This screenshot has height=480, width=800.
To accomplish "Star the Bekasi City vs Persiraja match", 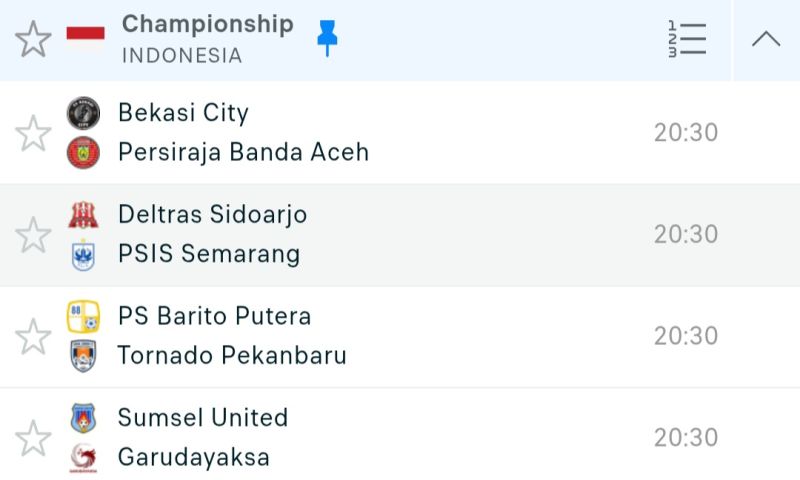I will pos(33,133).
